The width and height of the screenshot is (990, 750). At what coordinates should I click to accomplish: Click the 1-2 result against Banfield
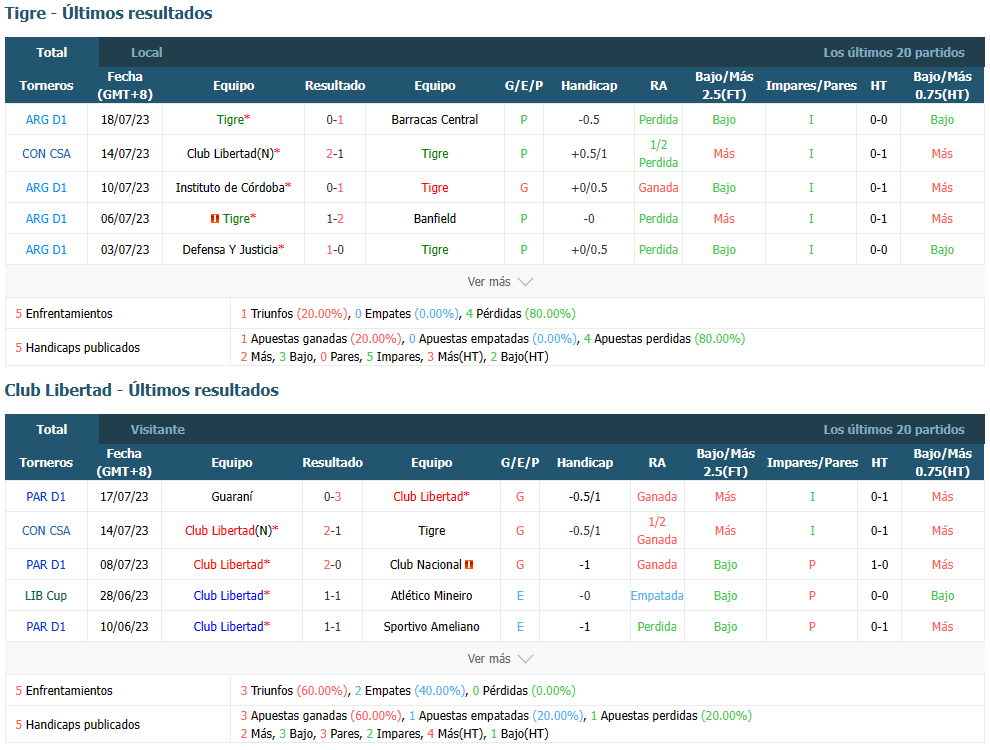pos(335,218)
